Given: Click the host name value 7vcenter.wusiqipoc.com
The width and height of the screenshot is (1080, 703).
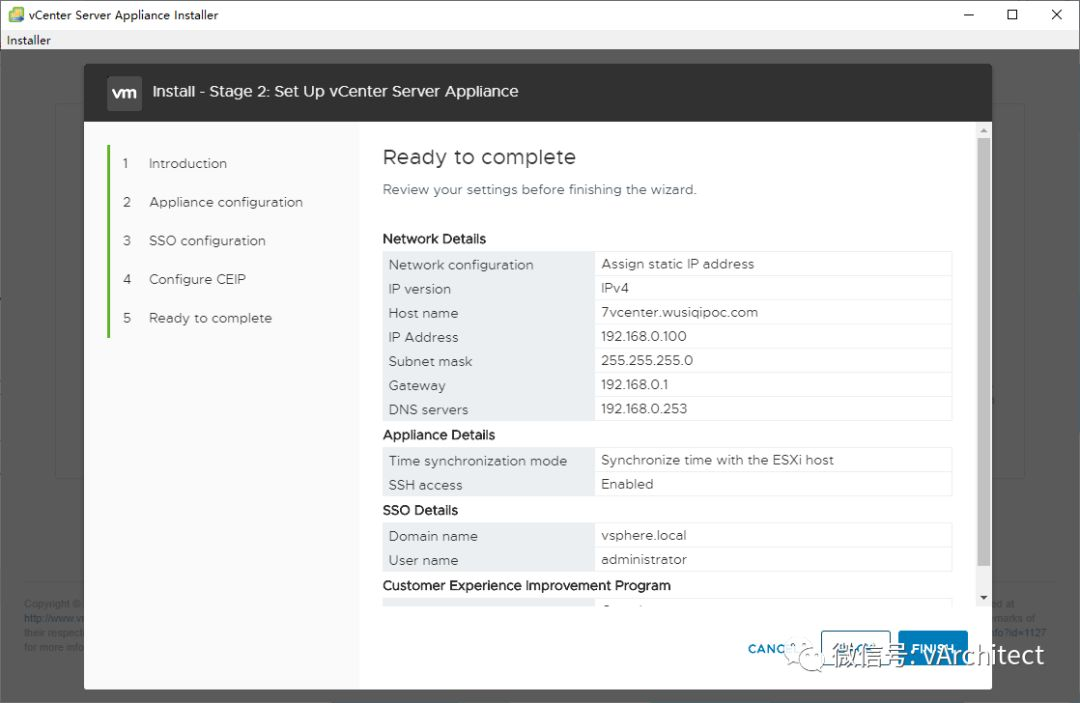Looking at the screenshot, I should [679, 312].
